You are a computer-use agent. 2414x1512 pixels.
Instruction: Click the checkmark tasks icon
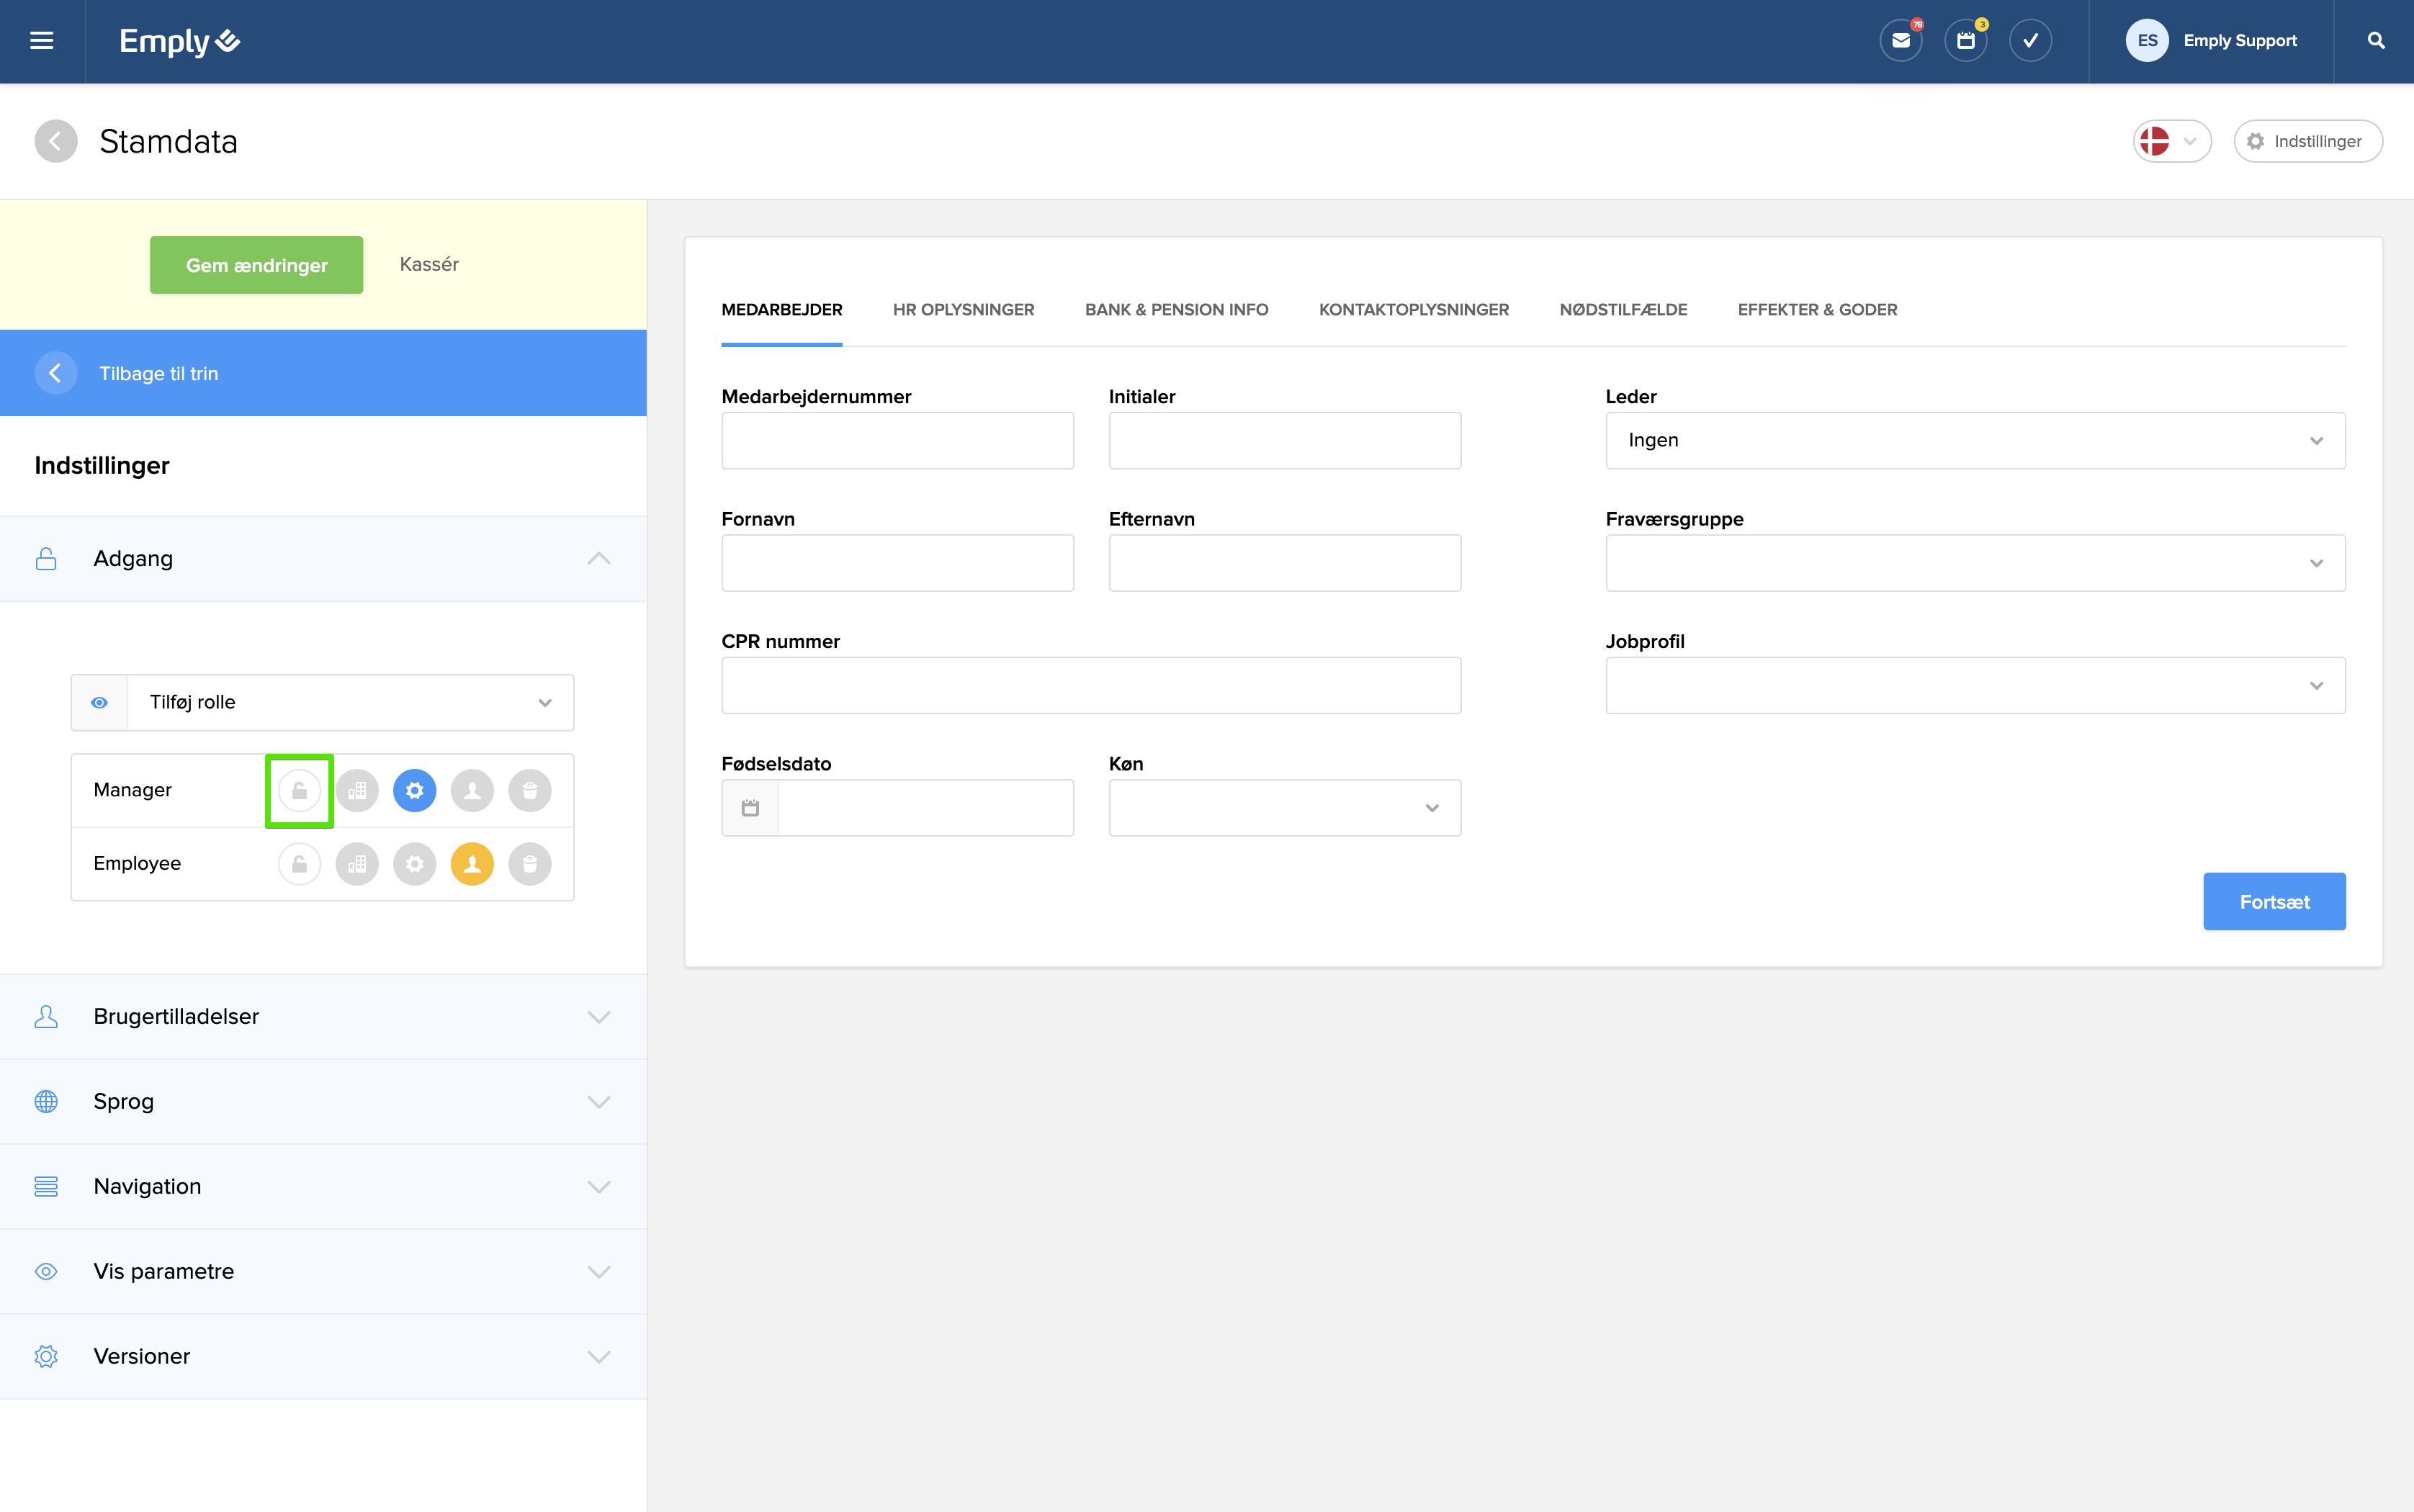point(2030,41)
